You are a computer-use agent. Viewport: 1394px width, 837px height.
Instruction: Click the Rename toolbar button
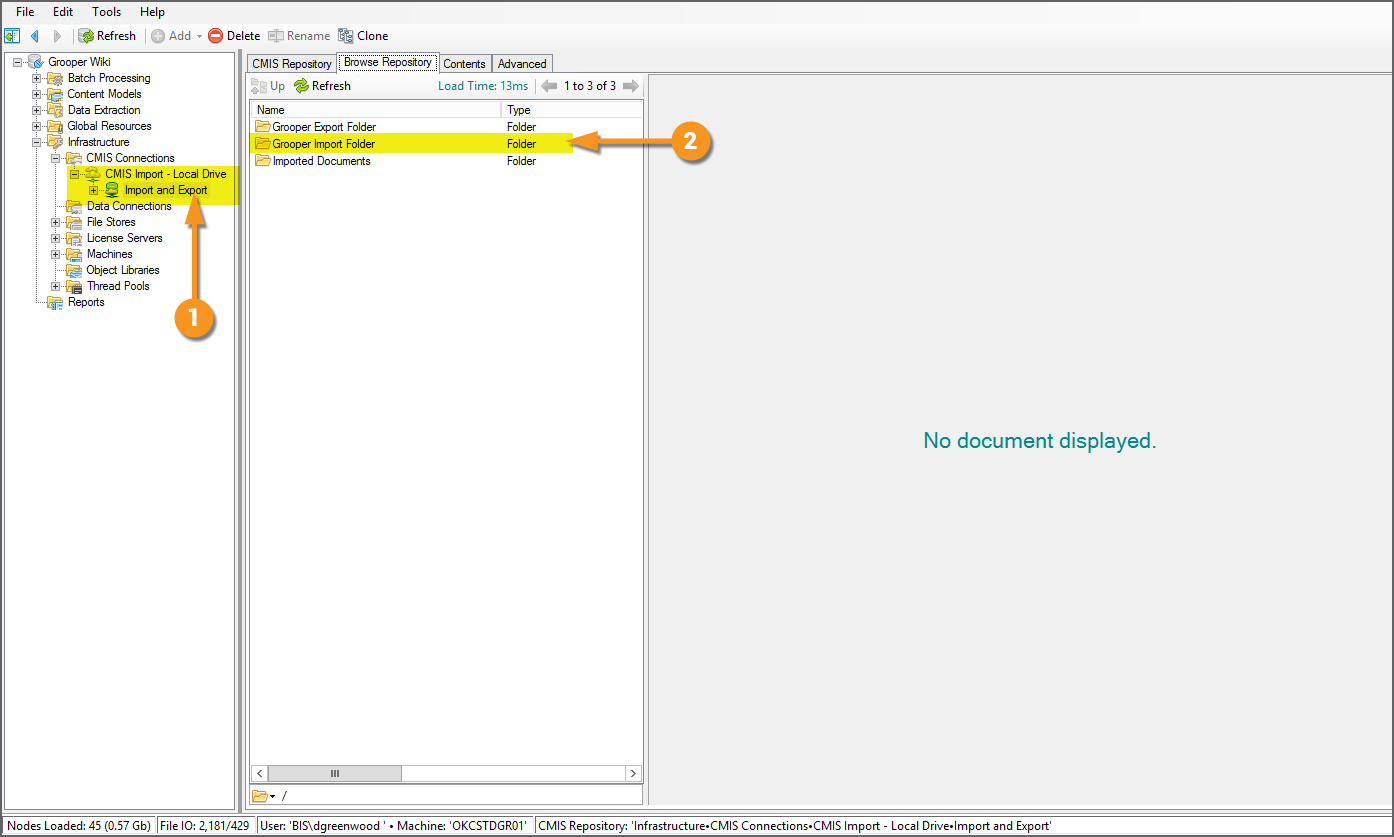click(299, 36)
